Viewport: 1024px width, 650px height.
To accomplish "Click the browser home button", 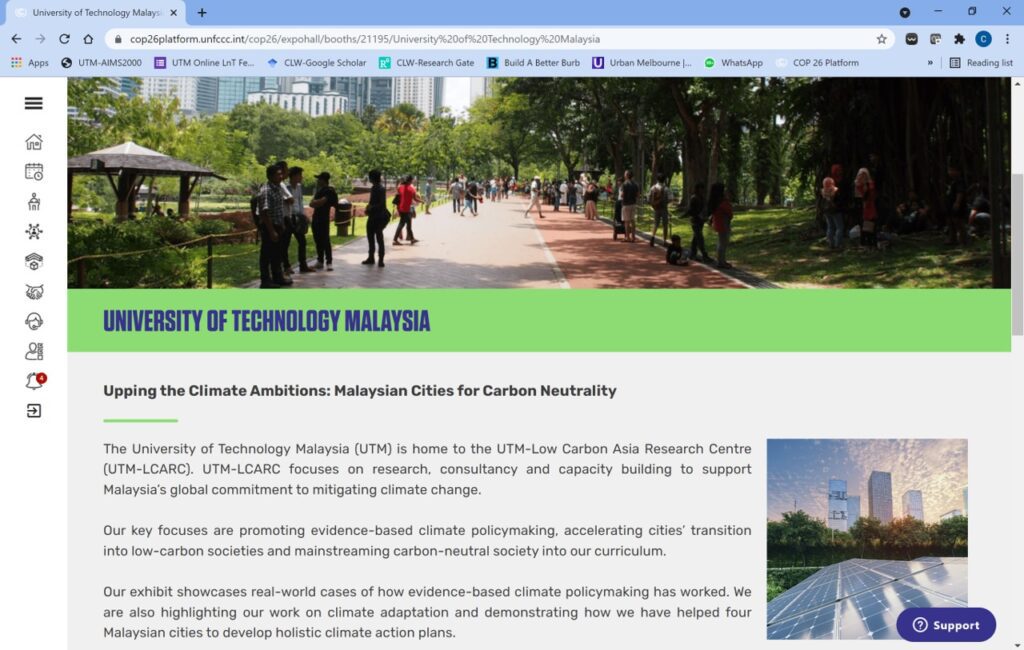I will point(88,39).
